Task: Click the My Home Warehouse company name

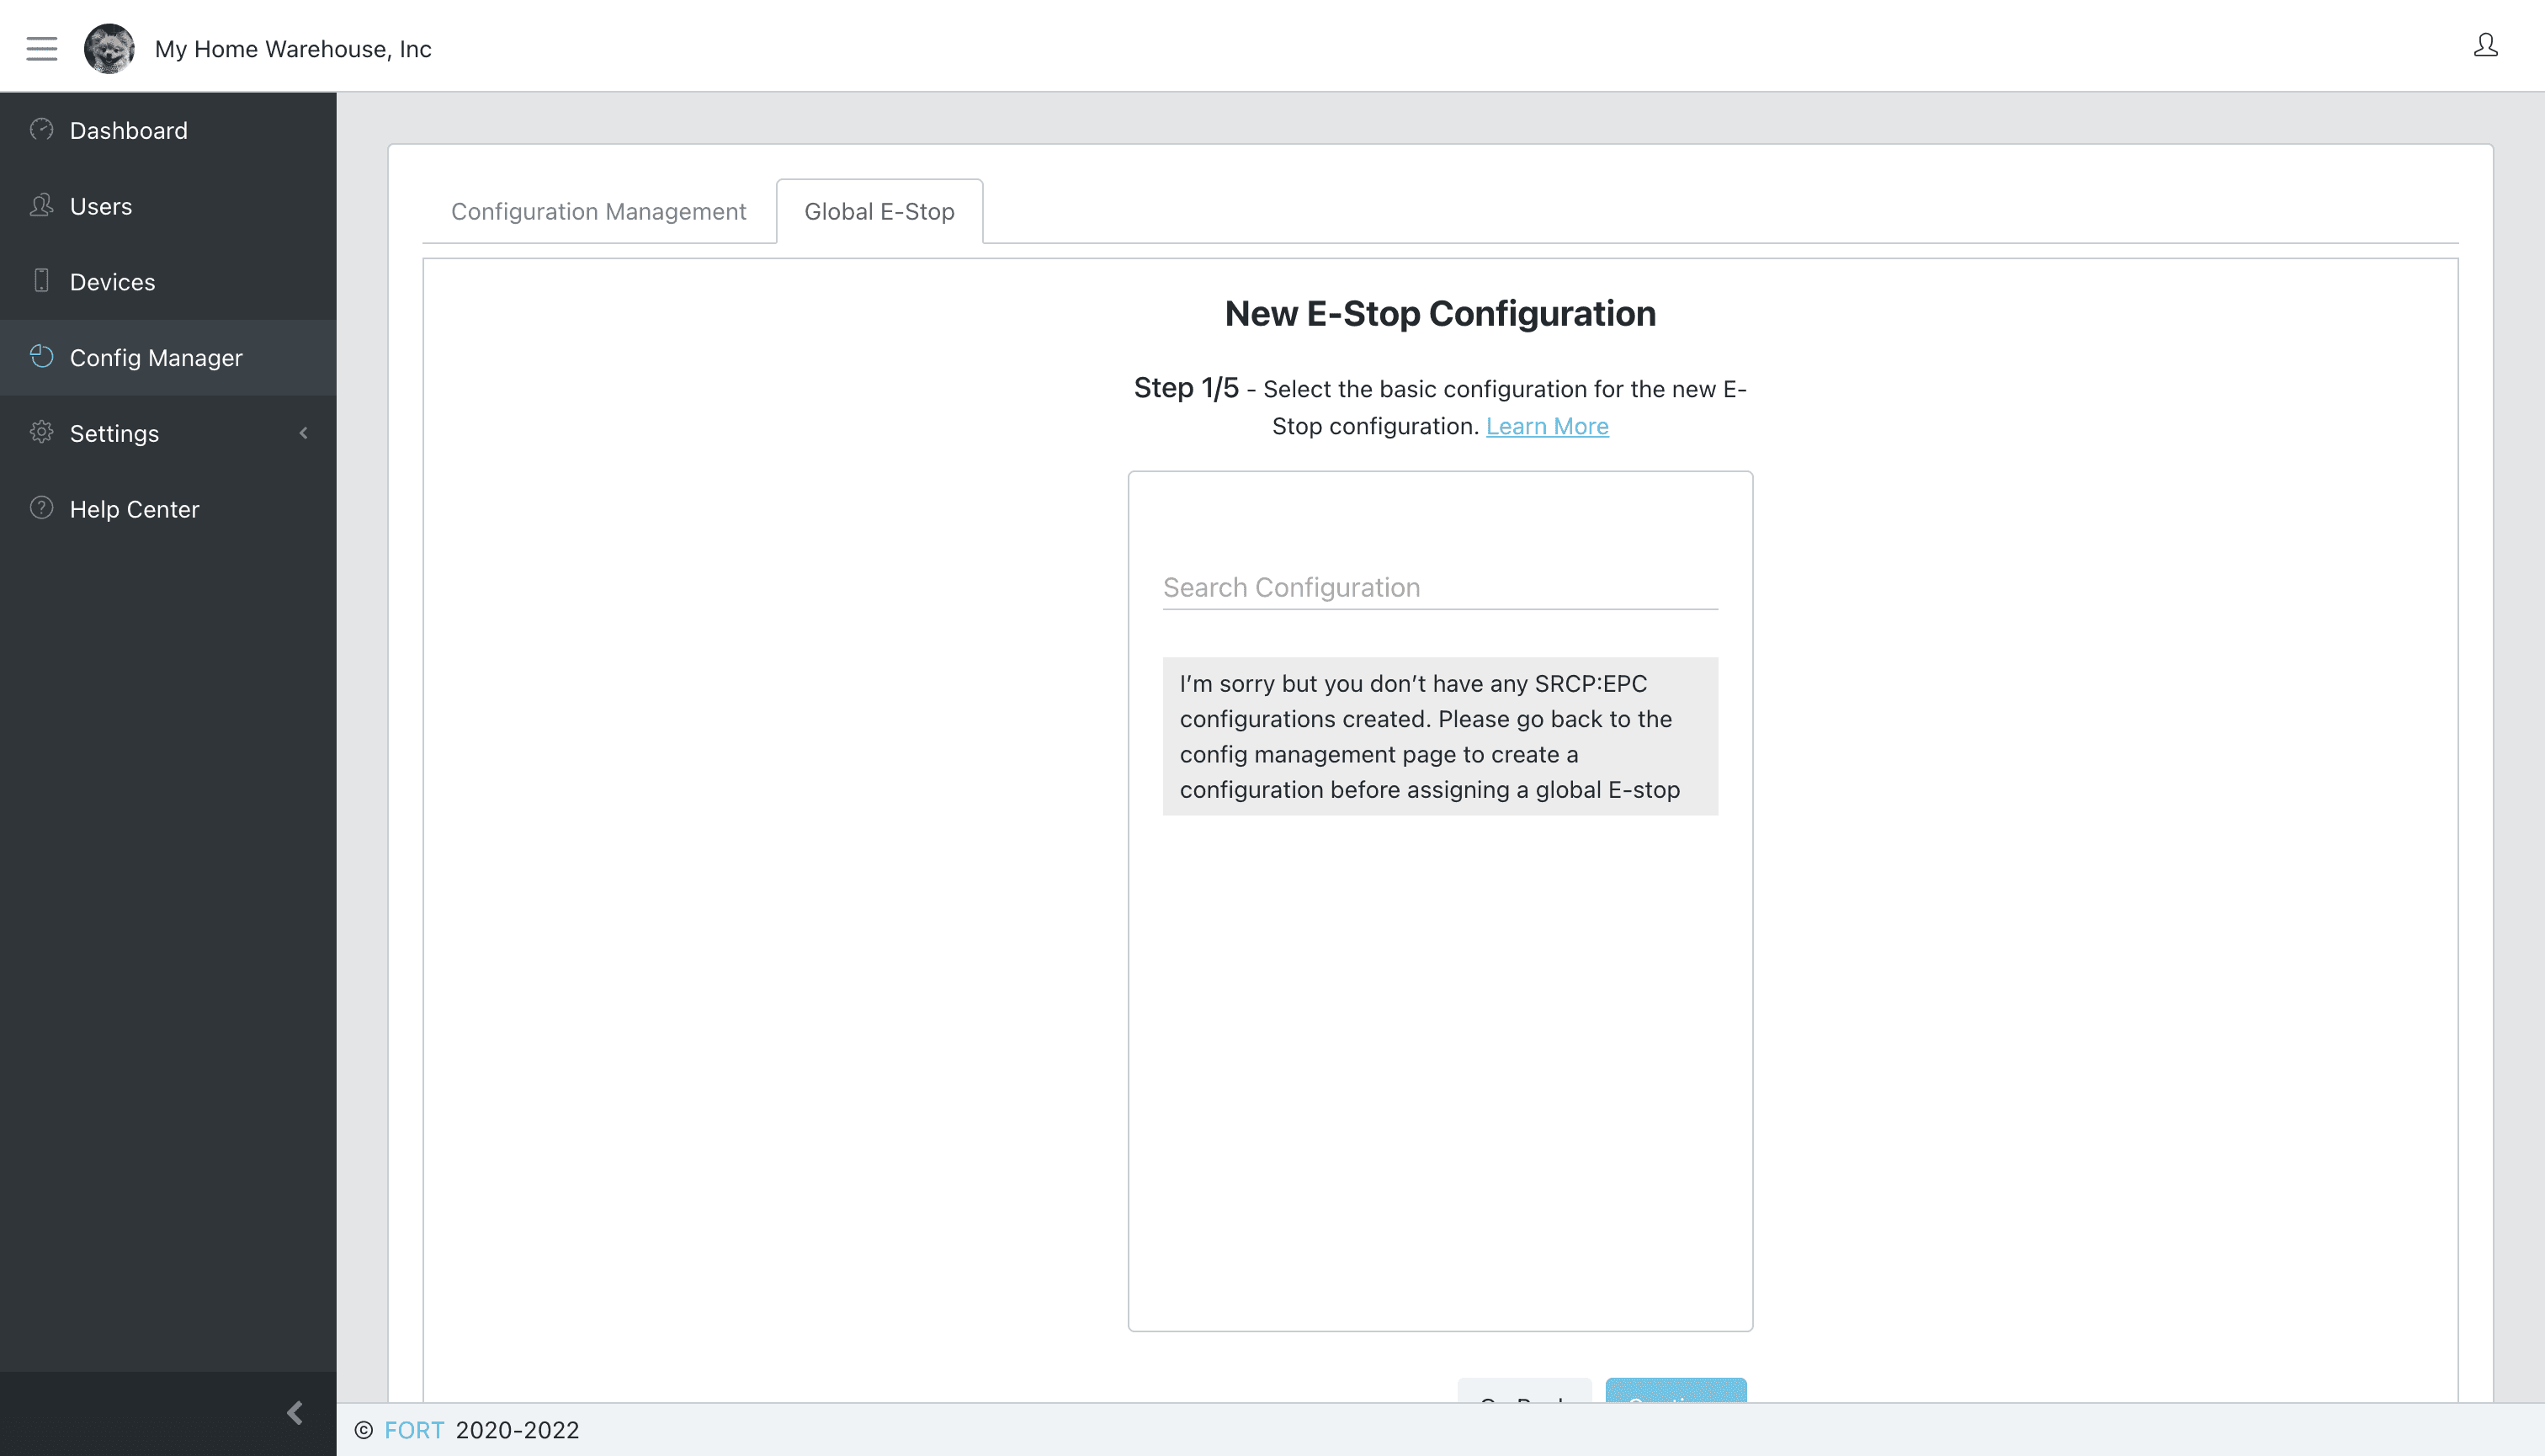Action: [x=294, y=47]
